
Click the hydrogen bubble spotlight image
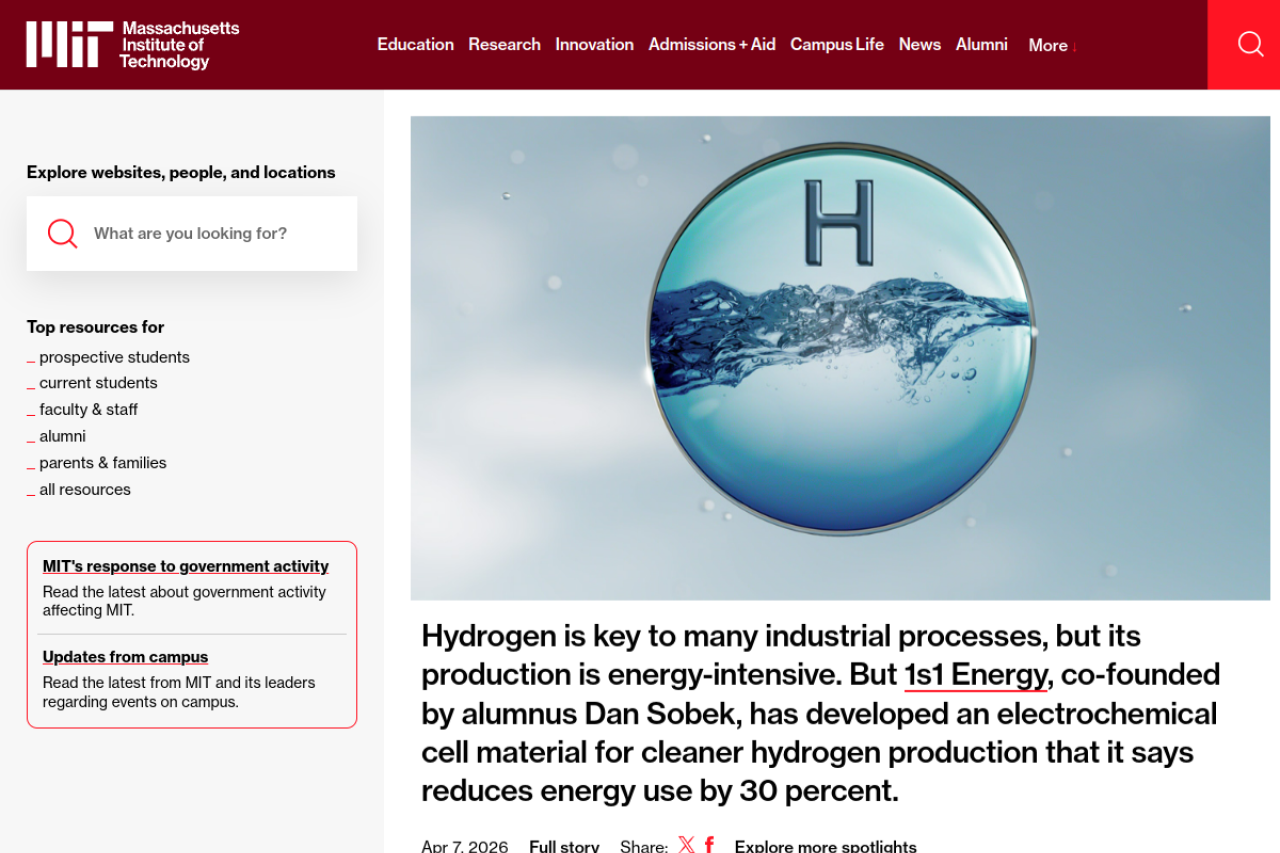pyautogui.click(x=840, y=357)
